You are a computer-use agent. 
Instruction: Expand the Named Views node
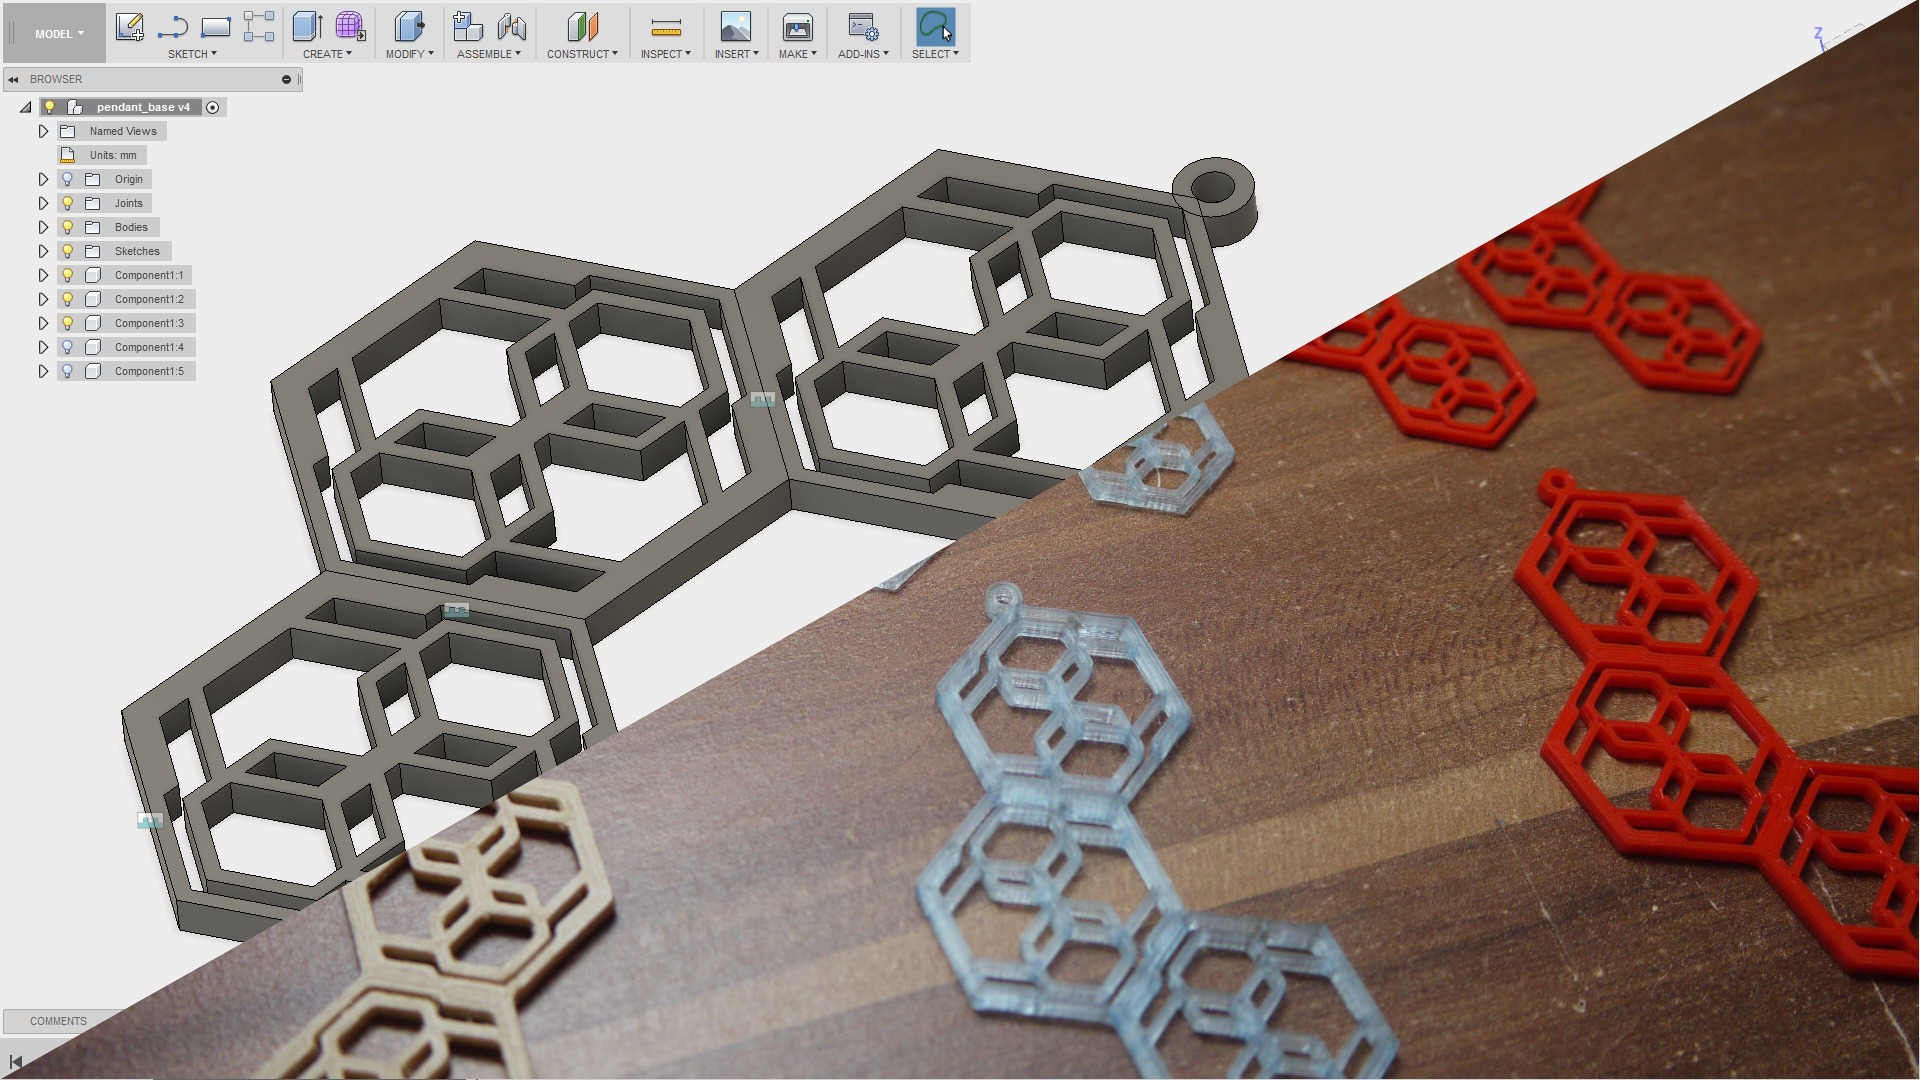[x=43, y=131]
